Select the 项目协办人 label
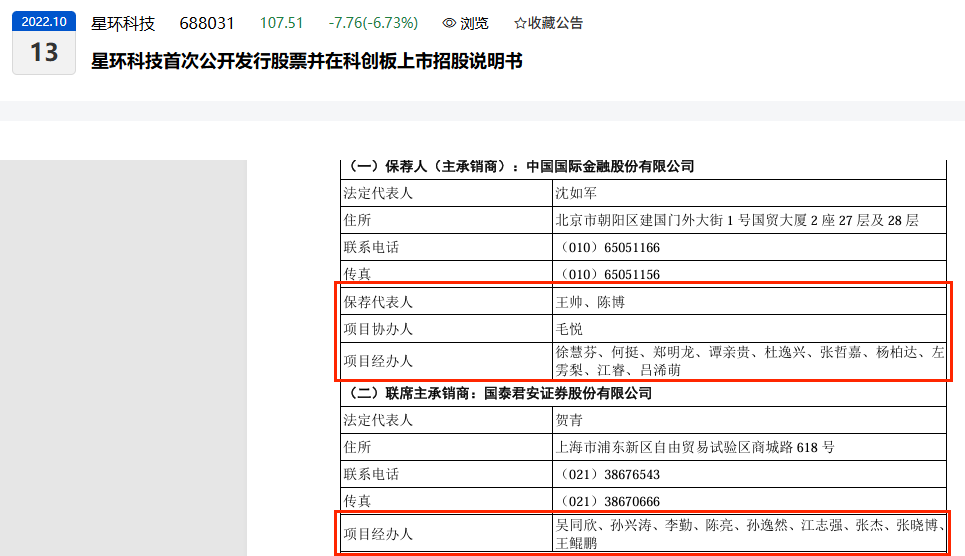The image size is (965, 556). pyautogui.click(x=378, y=329)
